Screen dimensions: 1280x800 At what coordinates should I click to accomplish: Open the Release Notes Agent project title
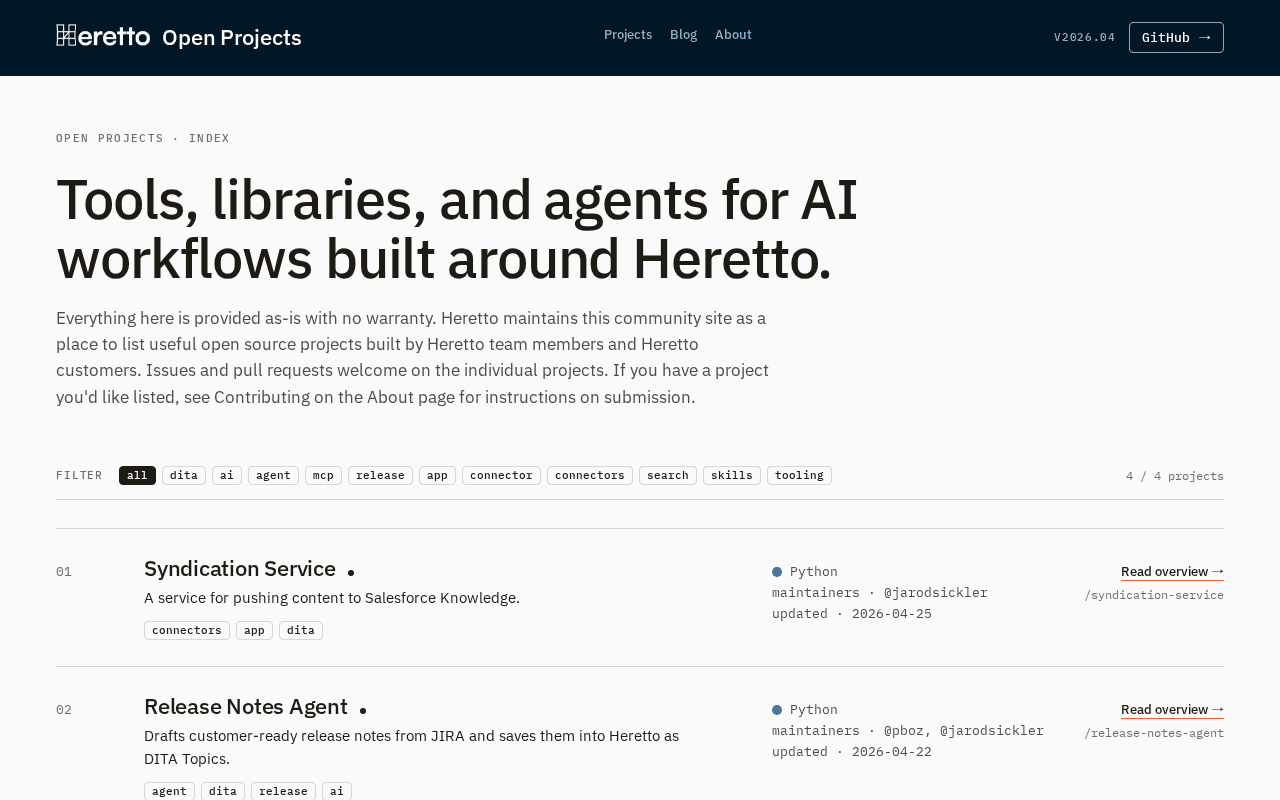click(x=246, y=707)
